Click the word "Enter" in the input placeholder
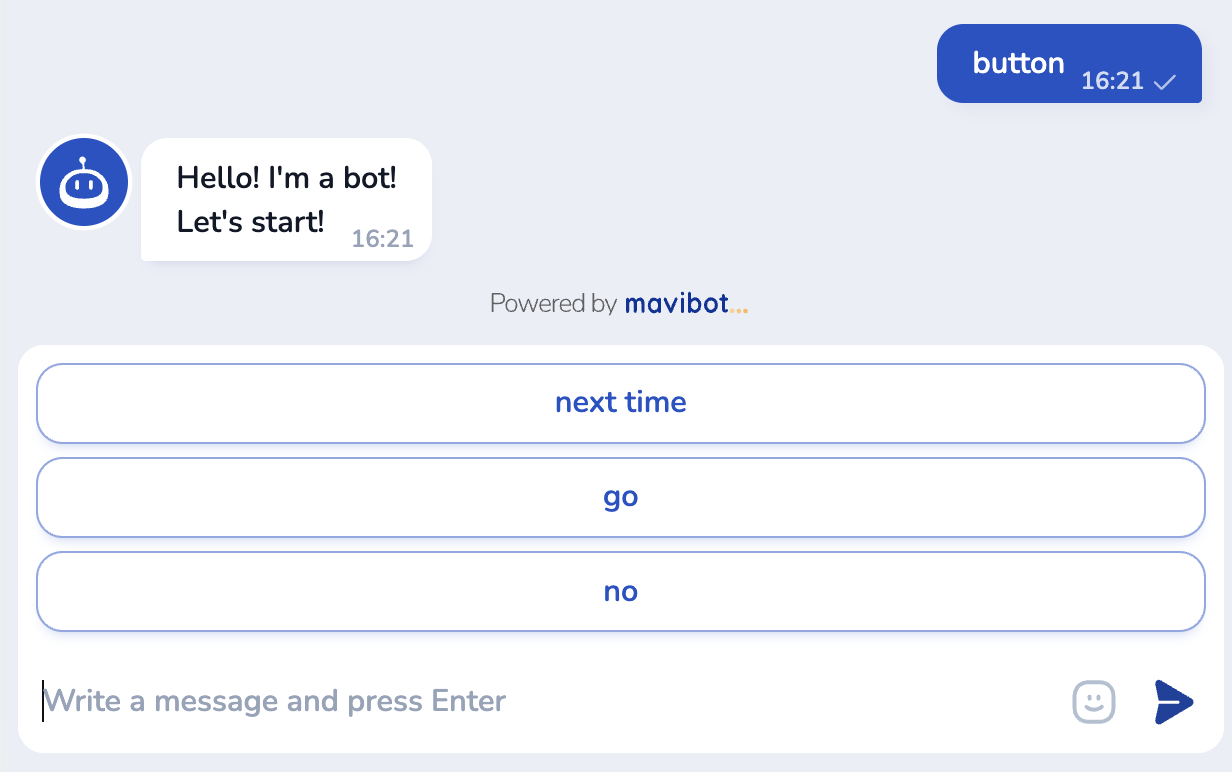 tap(468, 701)
